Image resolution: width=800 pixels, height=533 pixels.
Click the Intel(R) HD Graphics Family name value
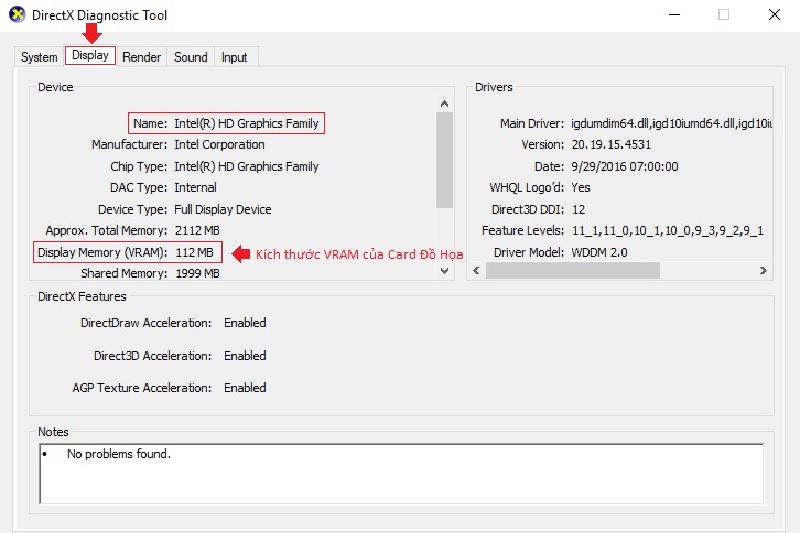pyautogui.click(x=246, y=123)
